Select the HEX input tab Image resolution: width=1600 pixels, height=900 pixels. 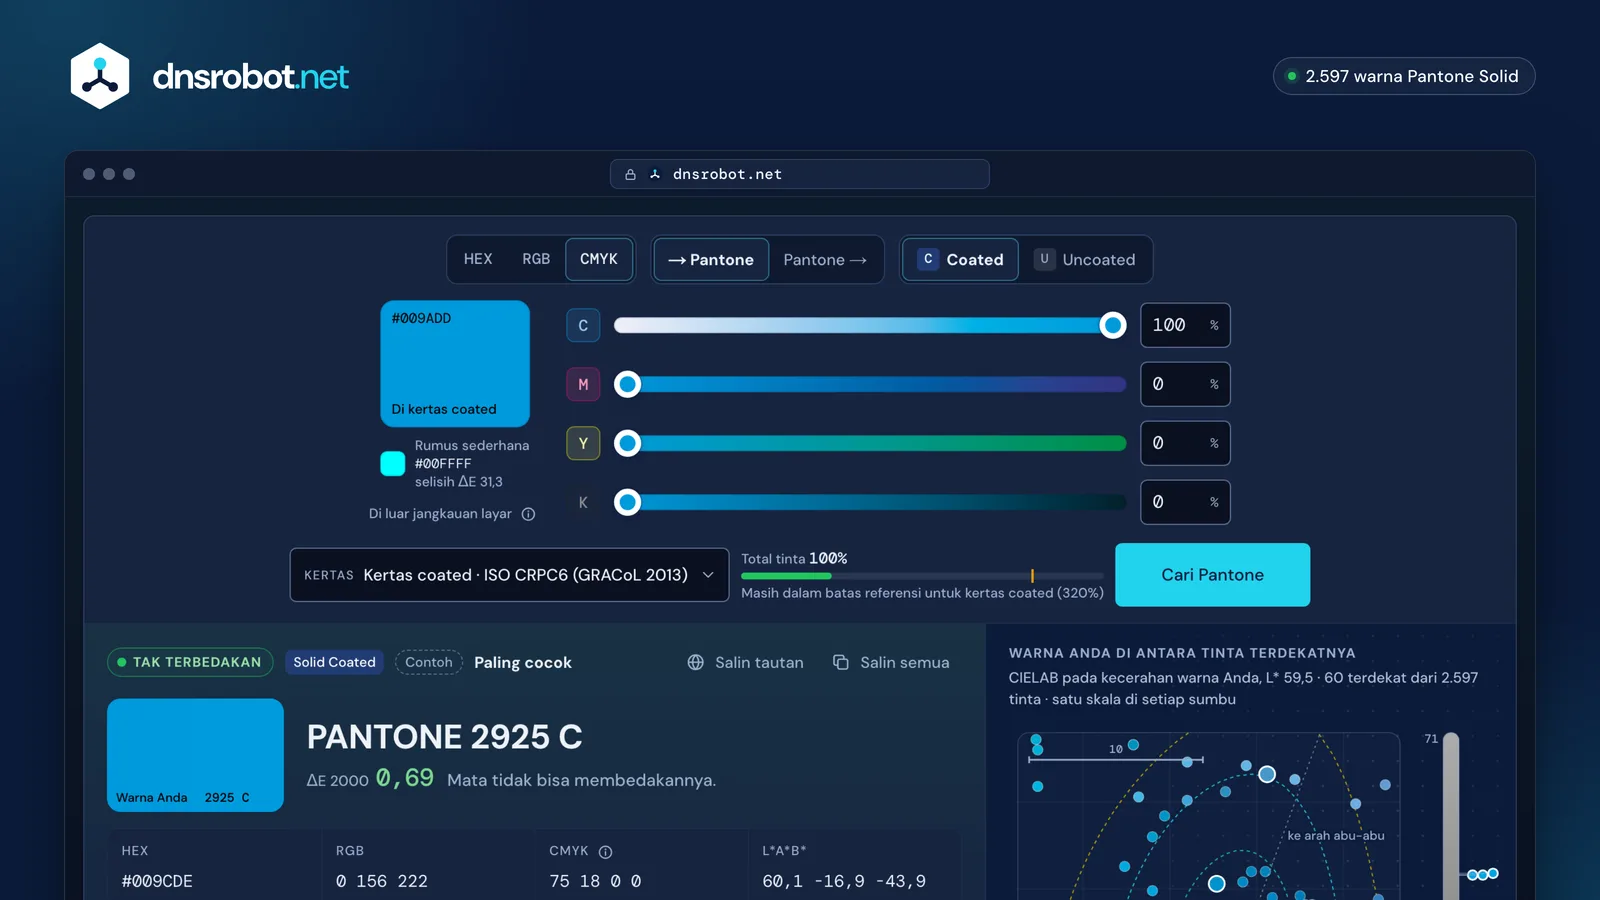point(478,259)
